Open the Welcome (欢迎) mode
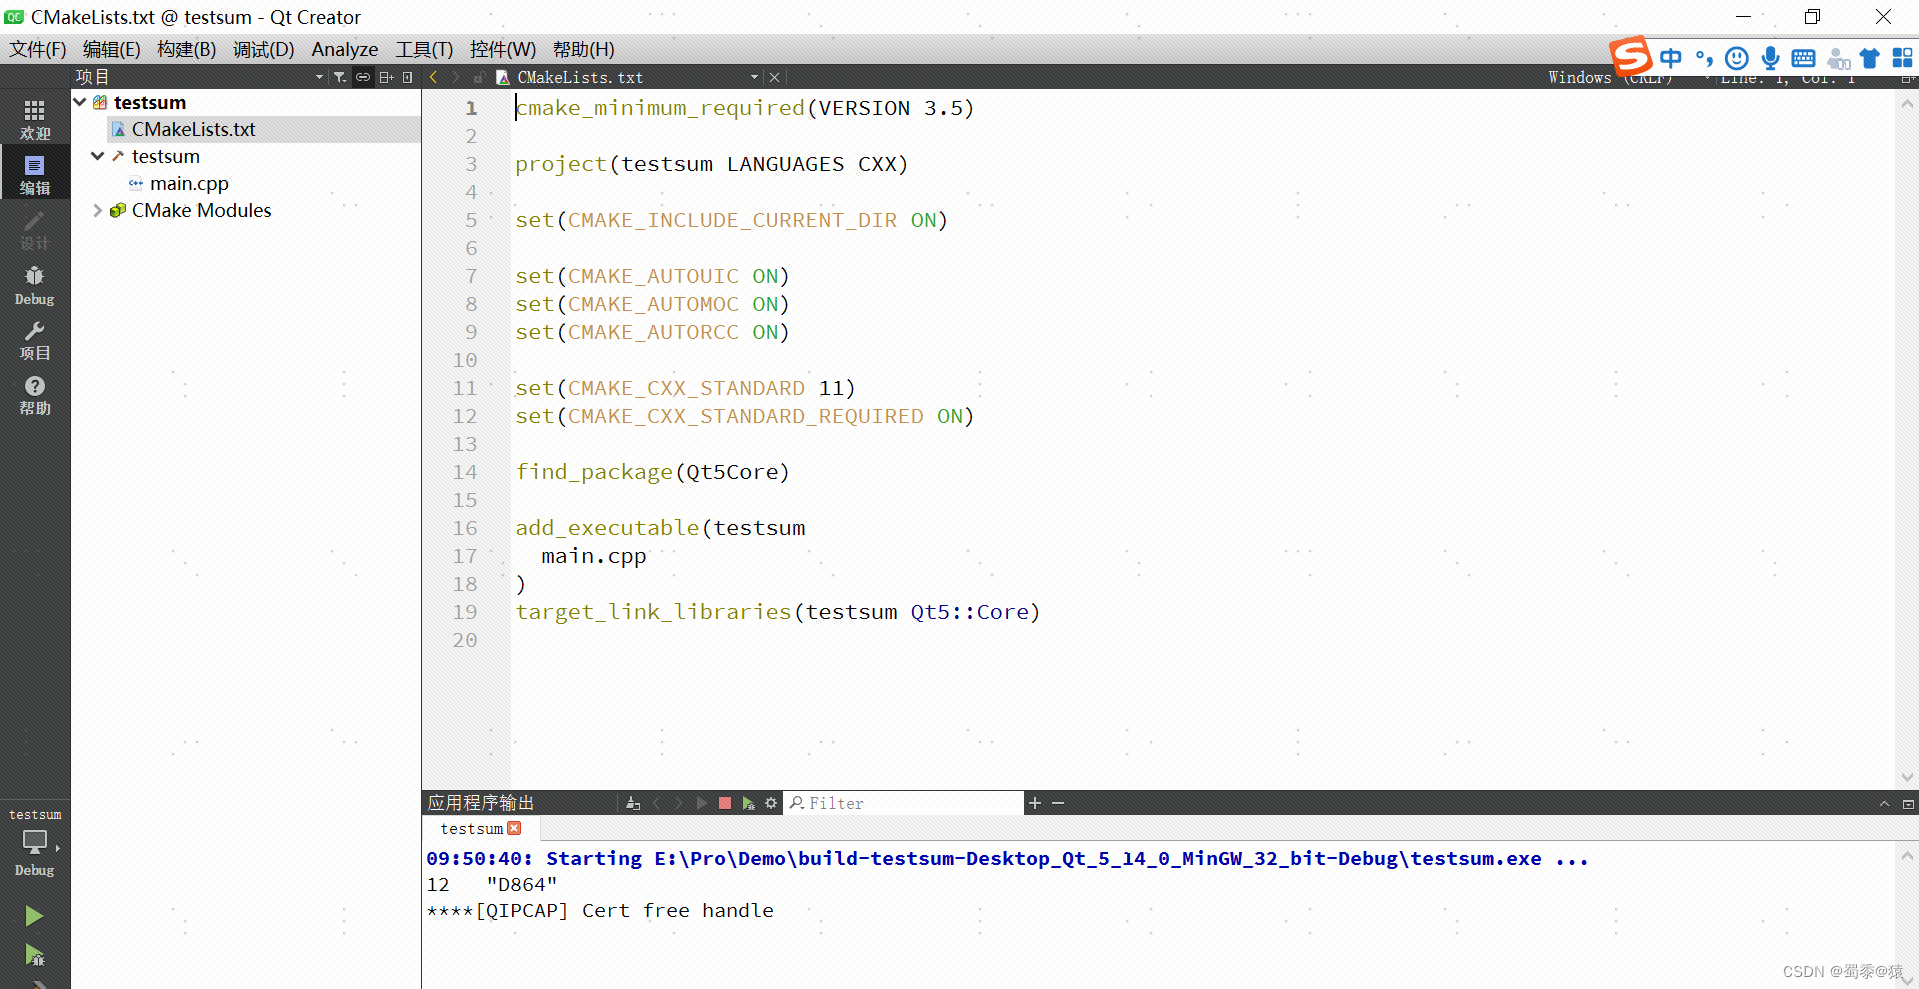 coord(35,118)
